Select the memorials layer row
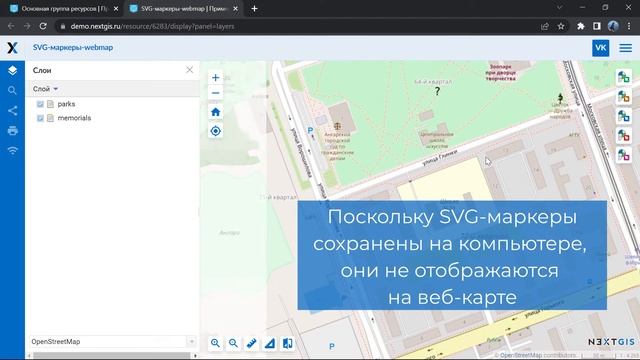Viewport: 640px width, 360px height. pos(112,118)
